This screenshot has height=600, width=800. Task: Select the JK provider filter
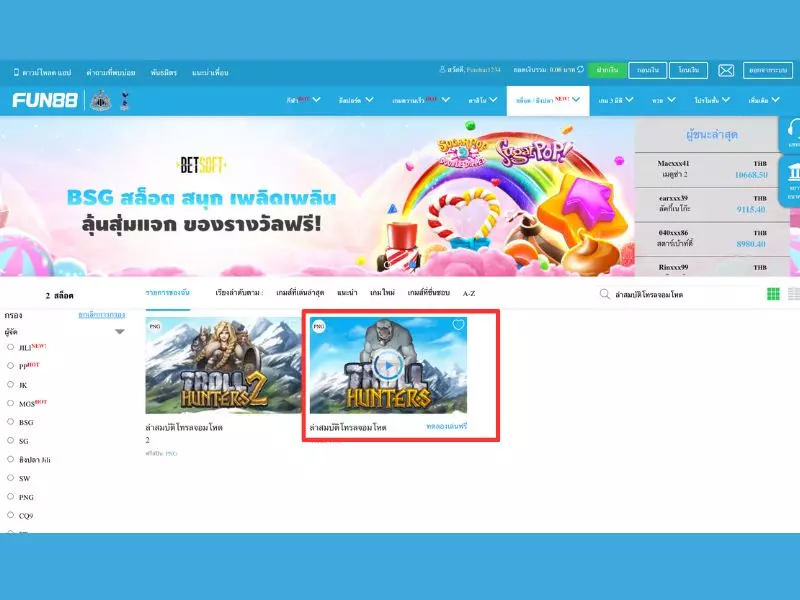[x=10, y=385]
